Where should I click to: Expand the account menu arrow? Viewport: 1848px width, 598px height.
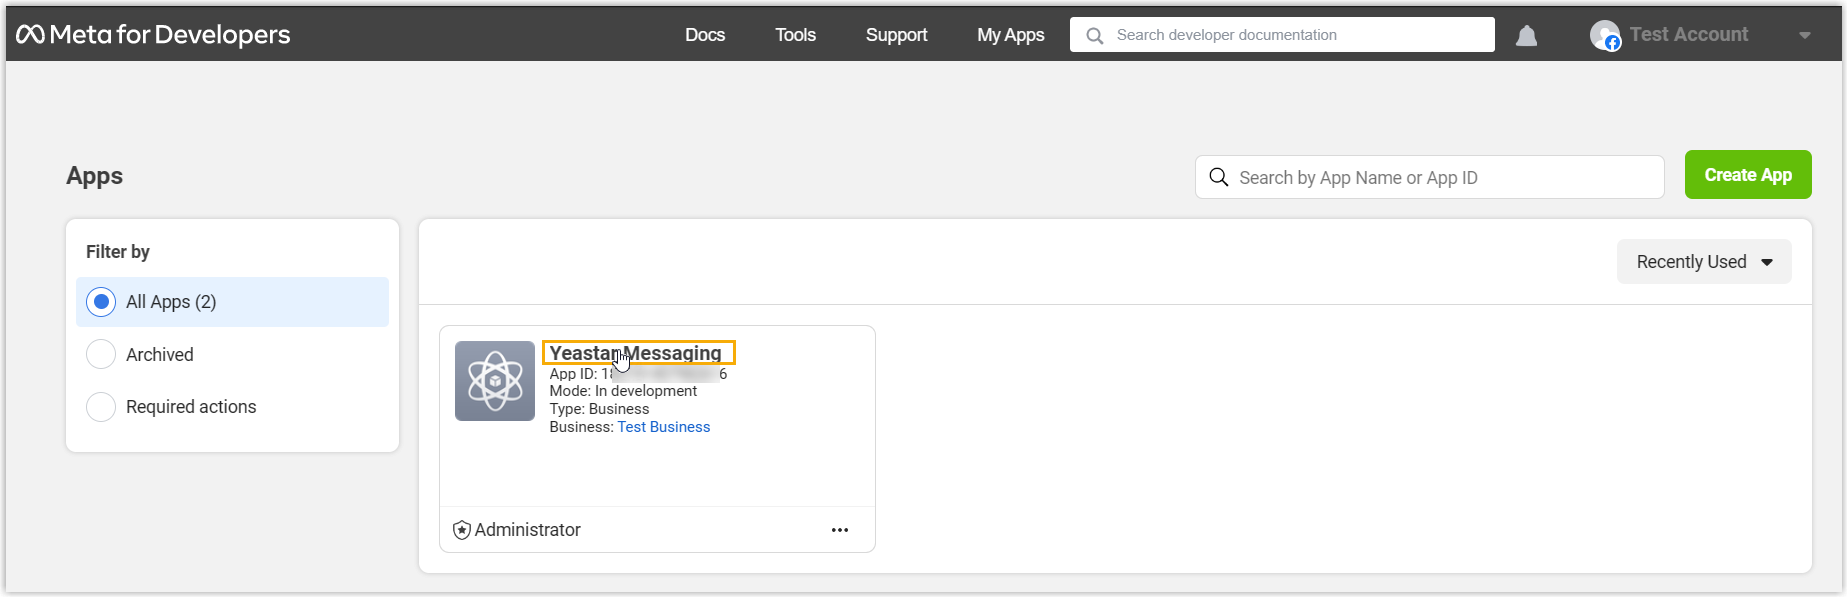point(1804,36)
